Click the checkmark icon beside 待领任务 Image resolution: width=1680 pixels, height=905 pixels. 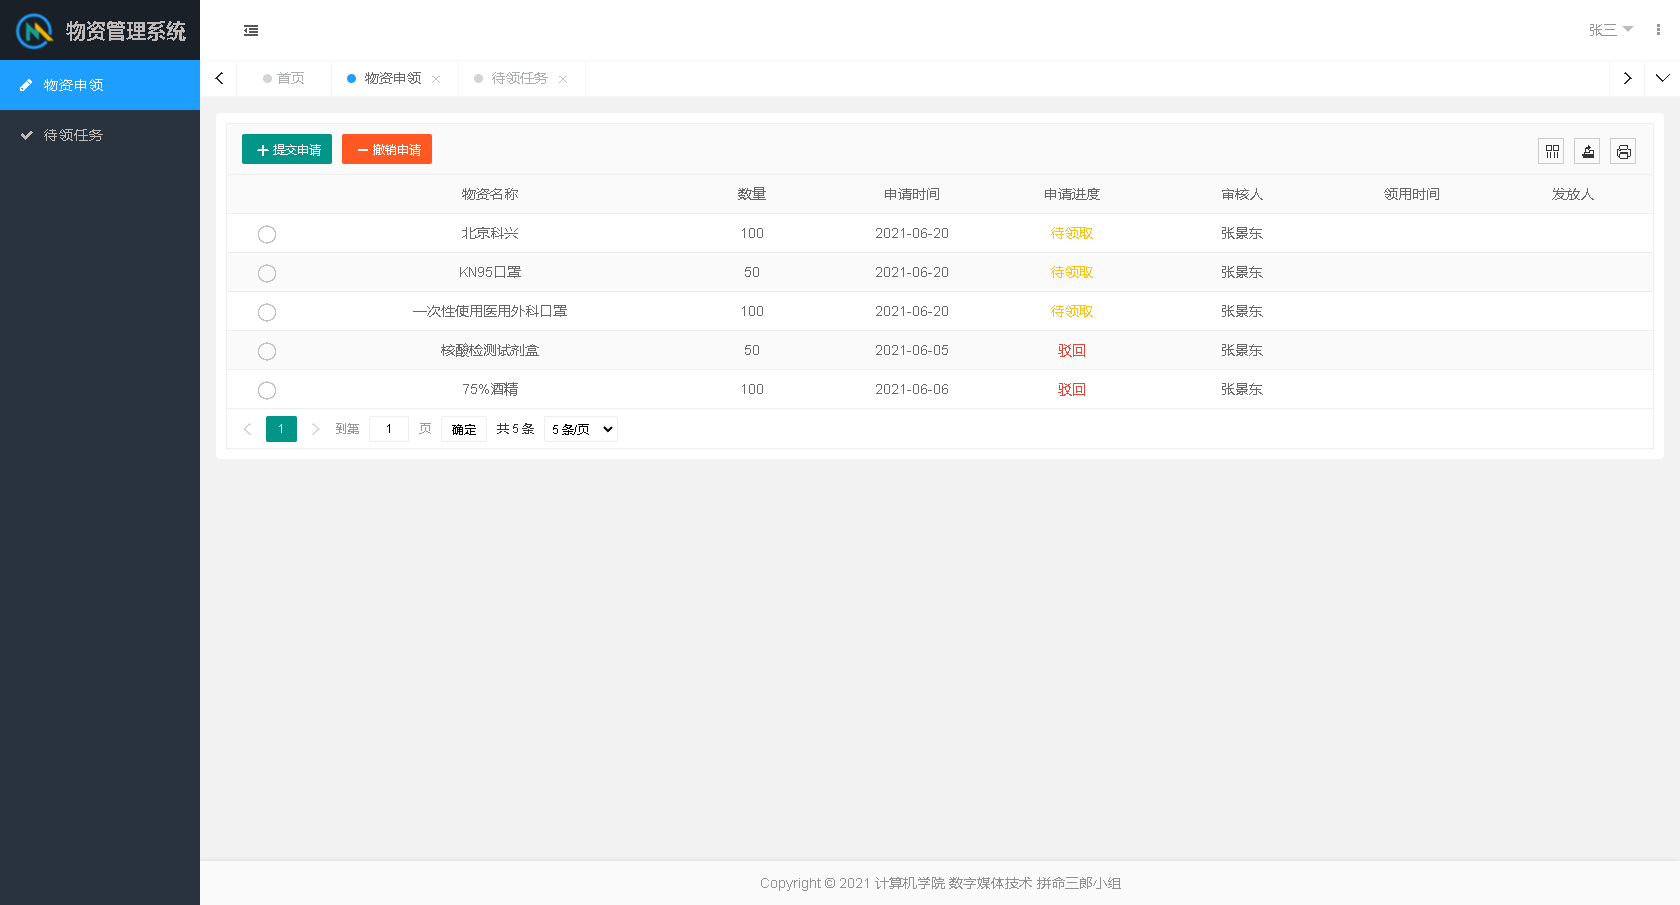coord(27,135)
